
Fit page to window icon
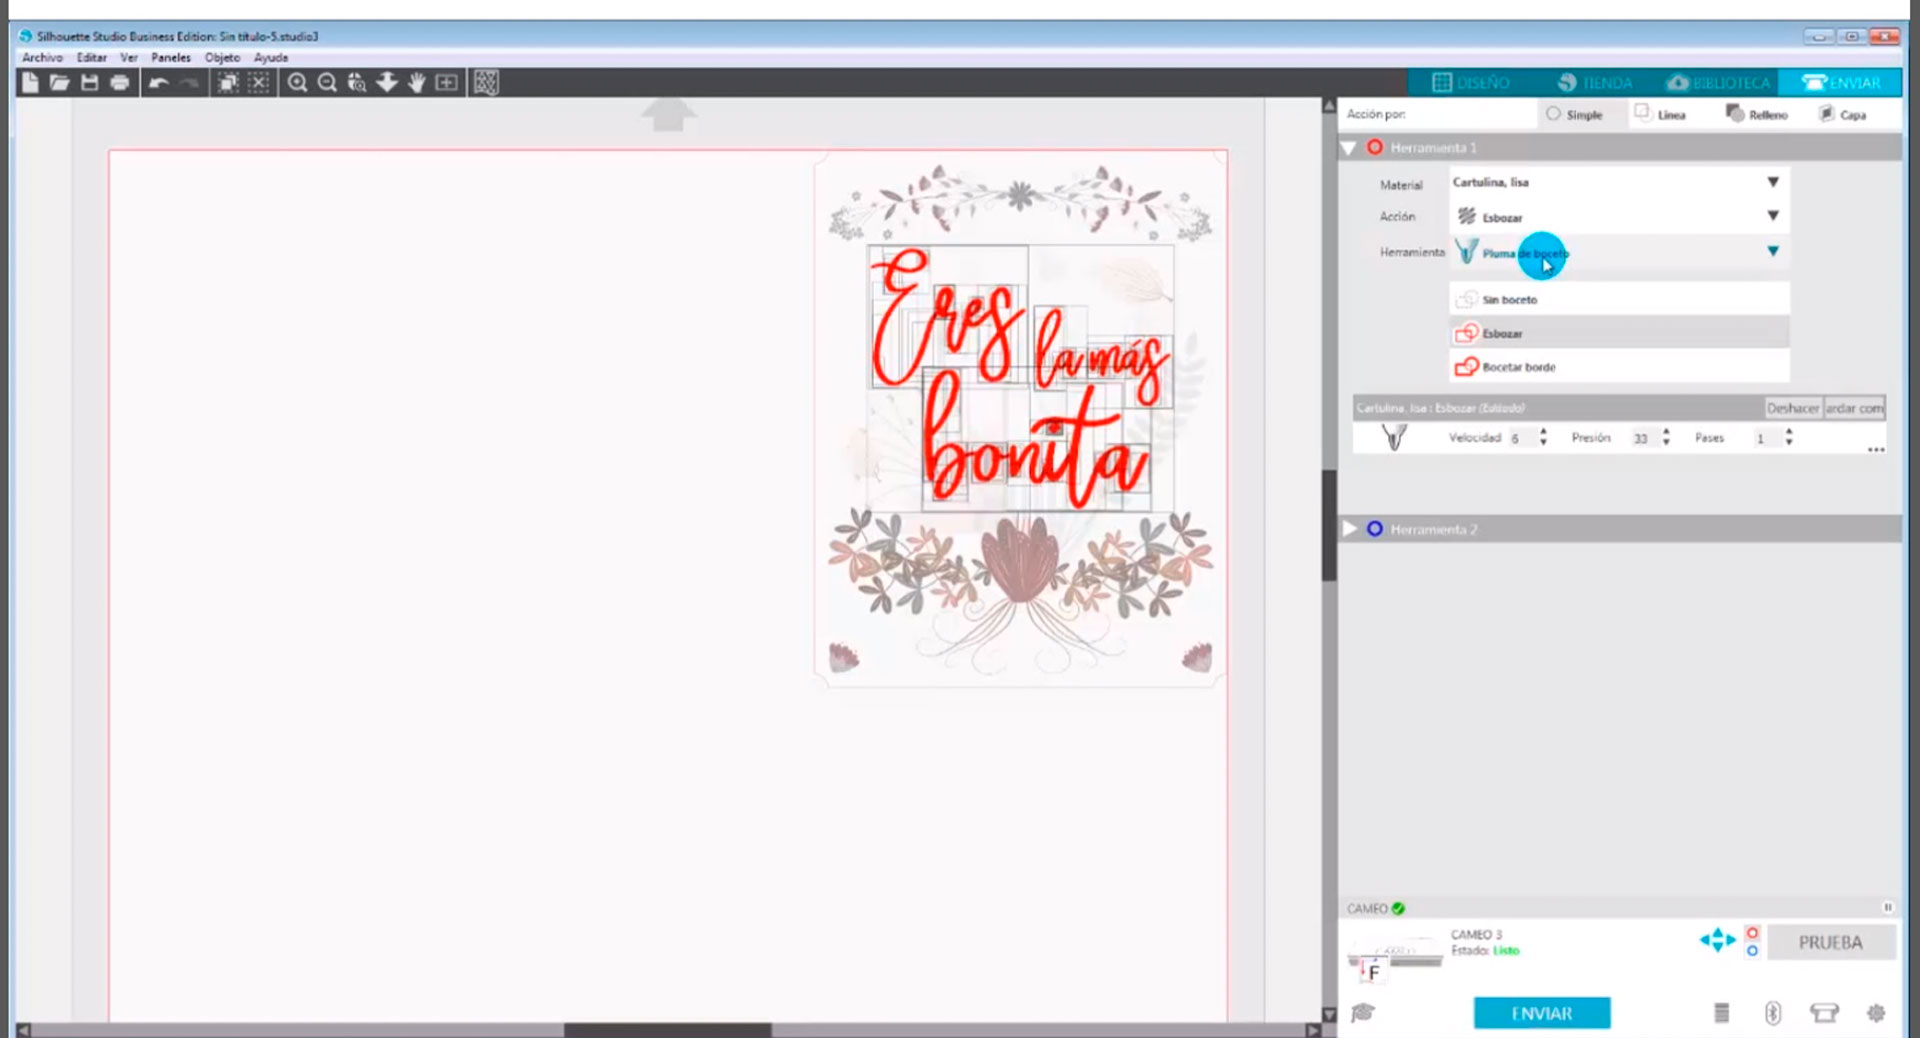(447, 83)
